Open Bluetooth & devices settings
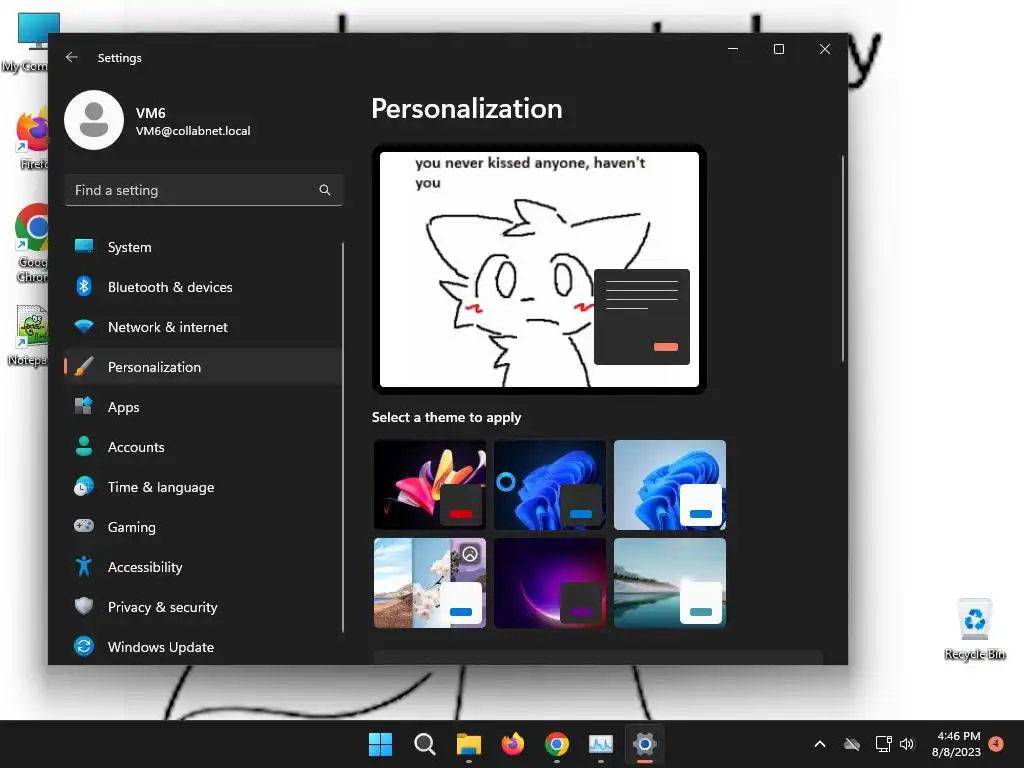 (x=202, y=287)
